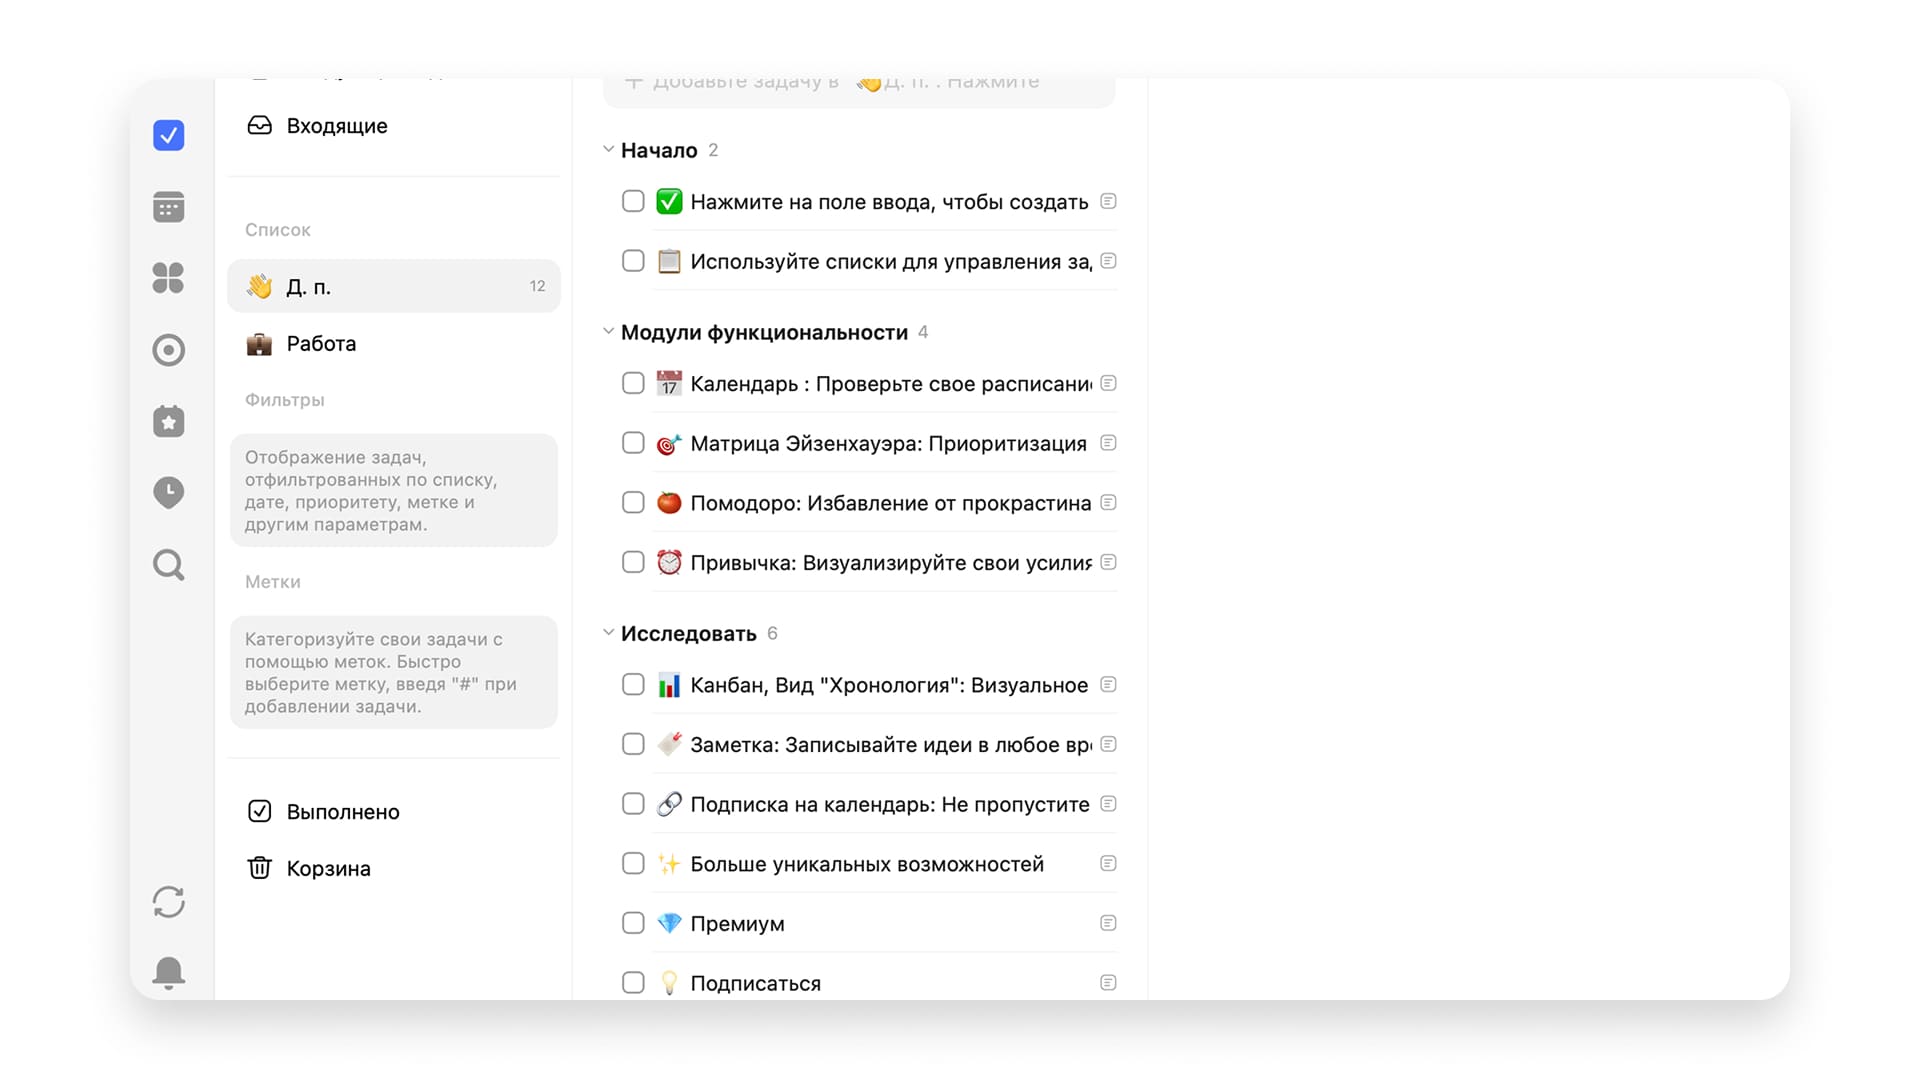This screenshot has height=1080, width=1920.
Task: Click the Sync icon at sidebar bottom
Action: click(168, 902)
